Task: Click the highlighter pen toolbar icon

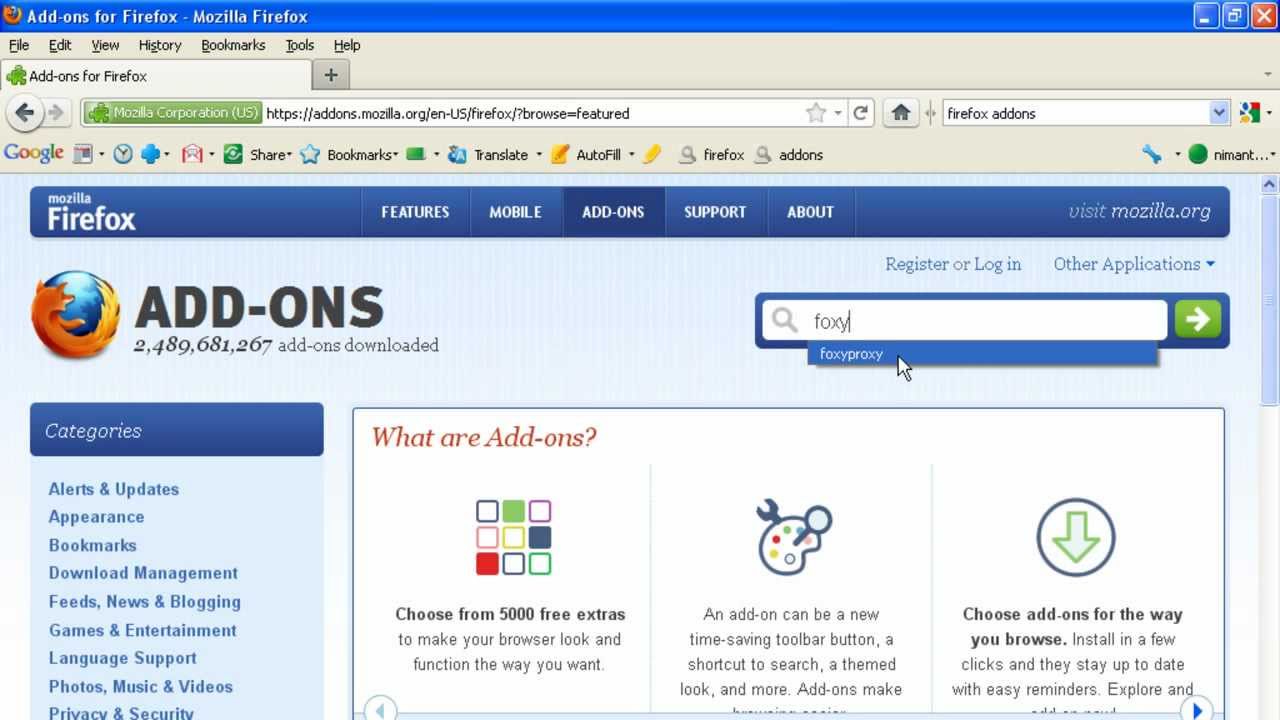Action: 652,154
